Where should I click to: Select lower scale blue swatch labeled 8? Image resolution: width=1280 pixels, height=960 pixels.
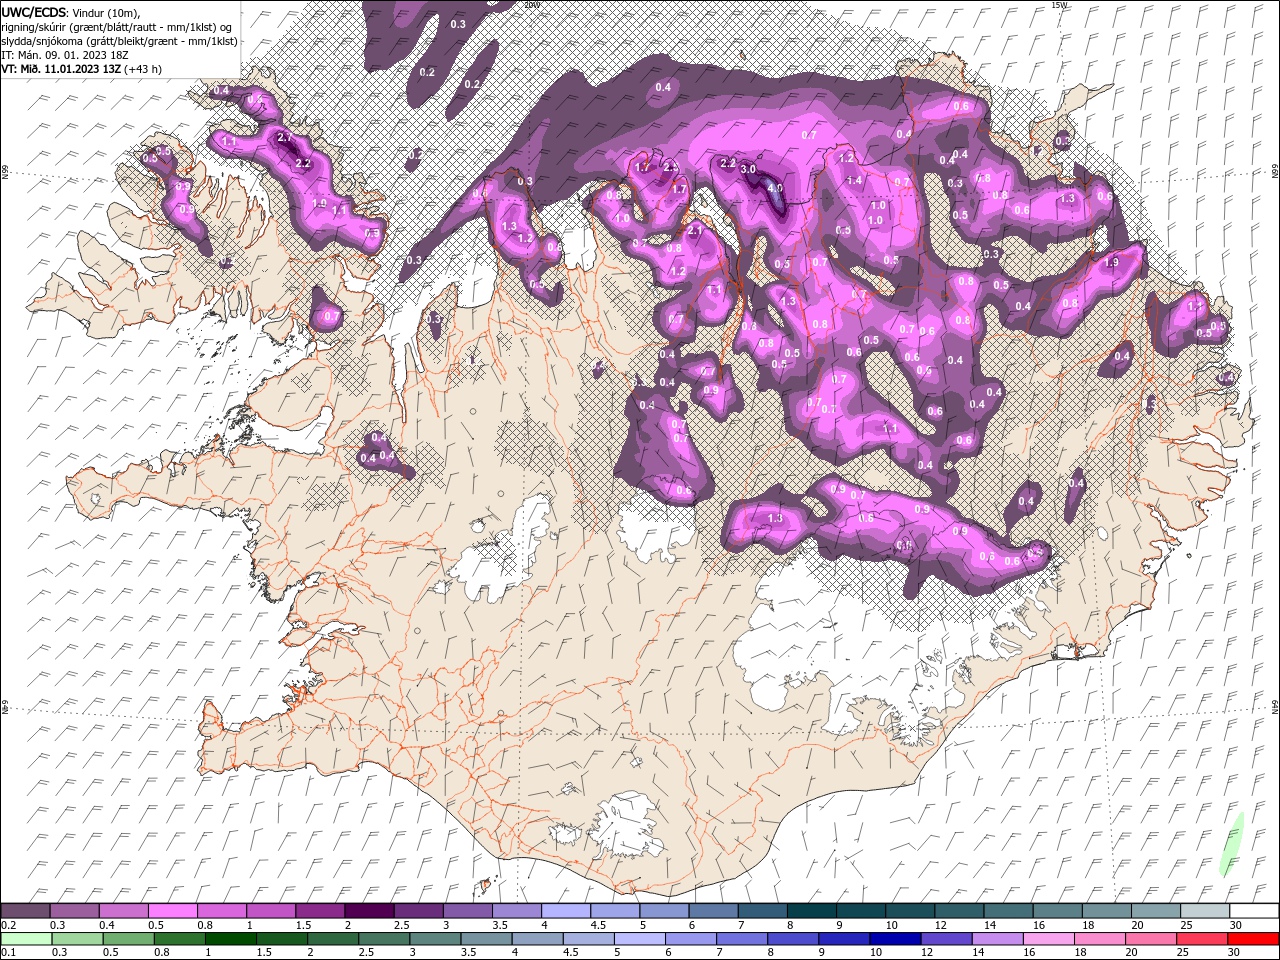(792, 939)
